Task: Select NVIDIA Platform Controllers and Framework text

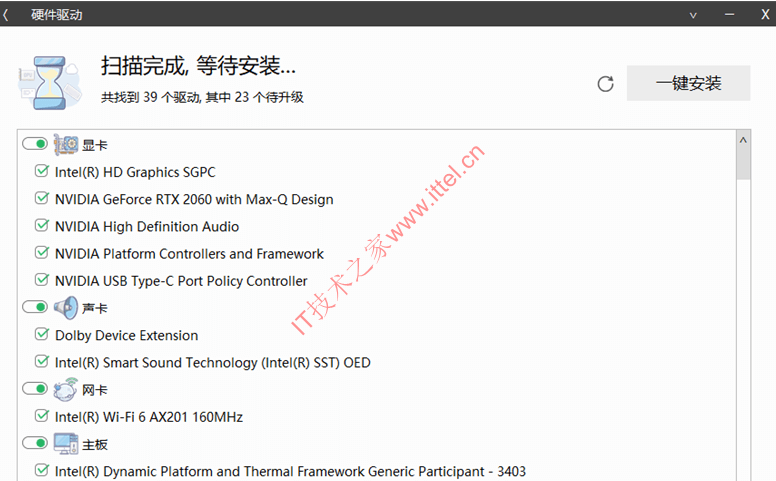Action: pos(189,254)
